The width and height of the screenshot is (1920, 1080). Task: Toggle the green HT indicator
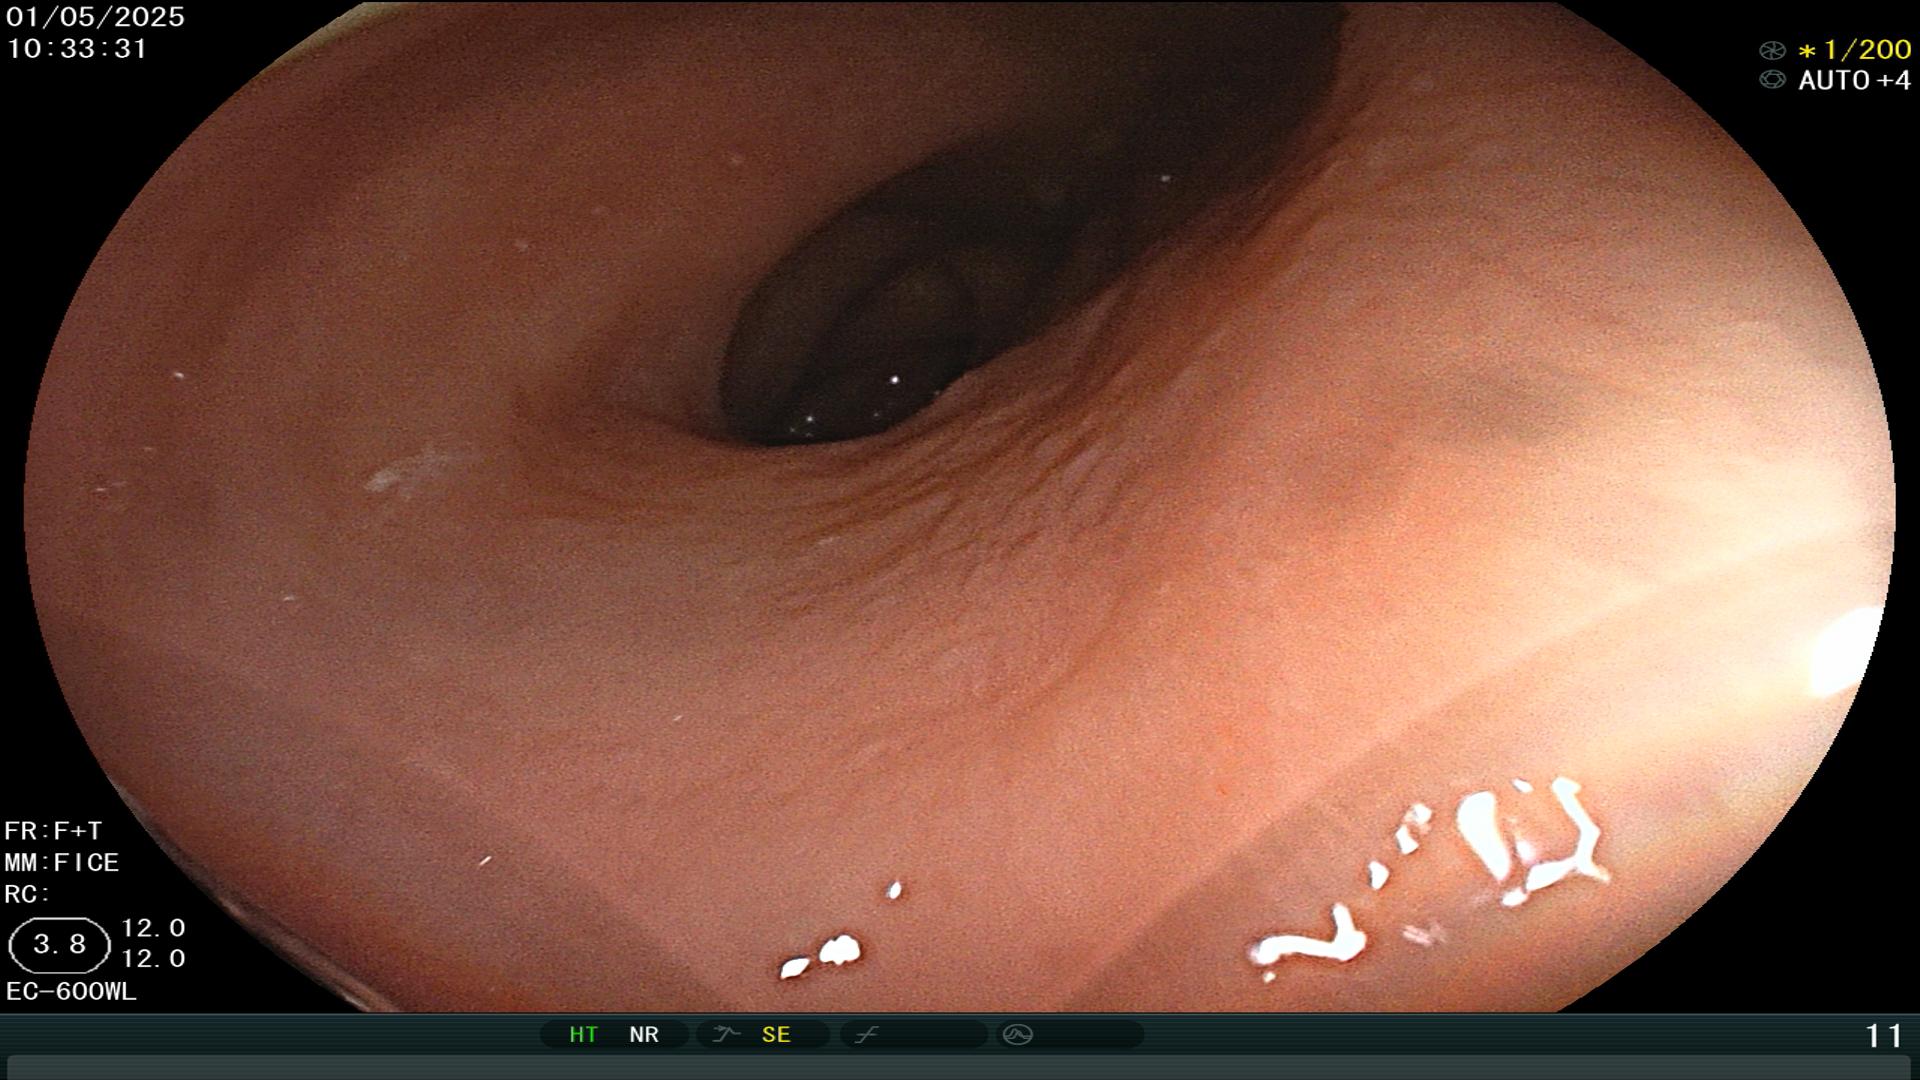coord(583,1034)
